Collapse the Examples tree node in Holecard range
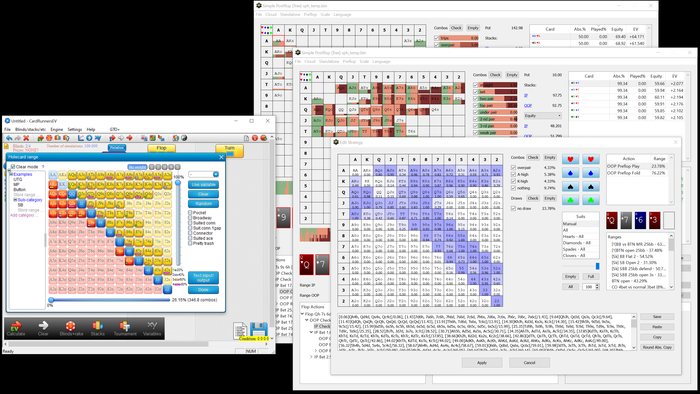 point(11,174)
